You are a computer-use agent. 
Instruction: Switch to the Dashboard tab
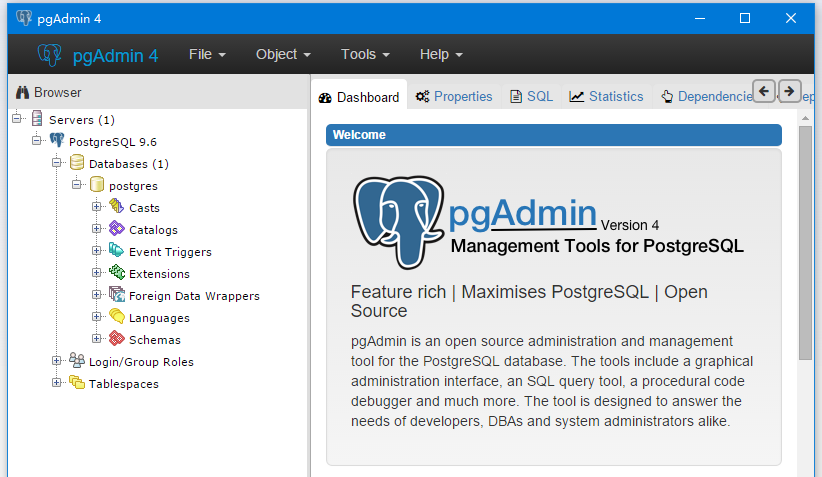coord(359,97)
